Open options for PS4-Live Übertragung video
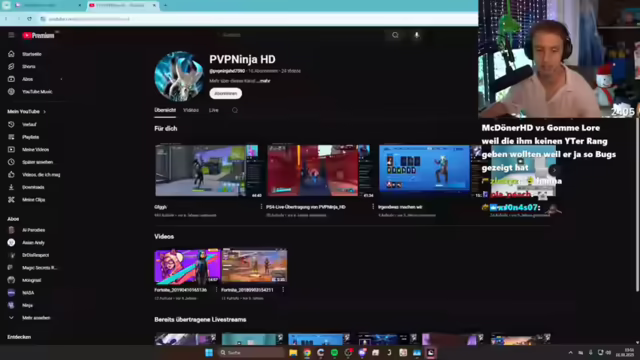The height and width of the screenshot is (360, 640). coord(373,207)
